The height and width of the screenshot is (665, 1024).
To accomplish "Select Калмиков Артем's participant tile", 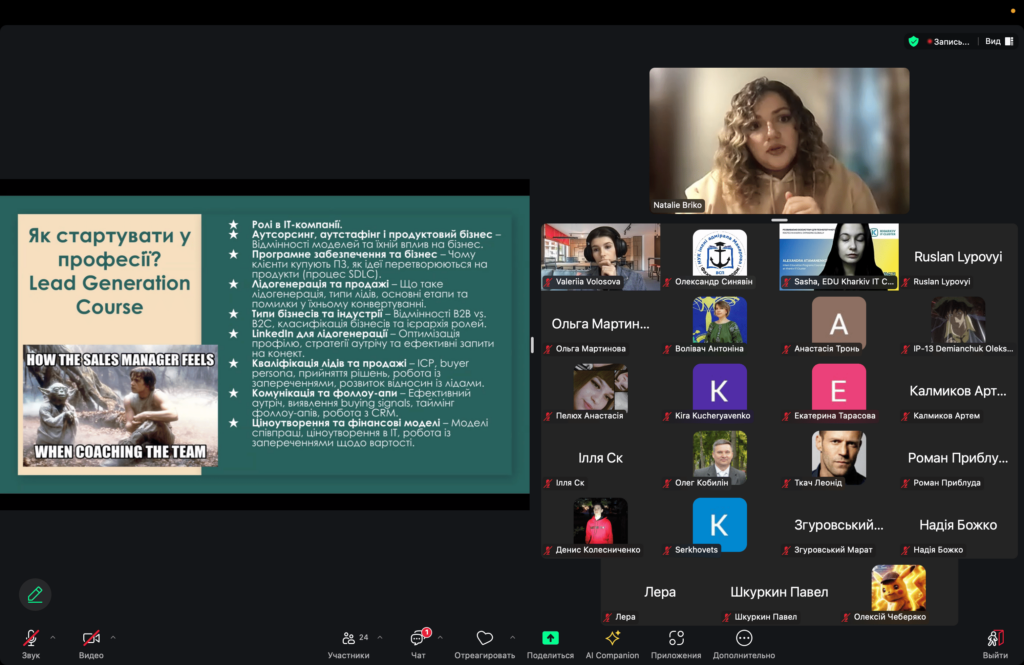I will point(958,391).
